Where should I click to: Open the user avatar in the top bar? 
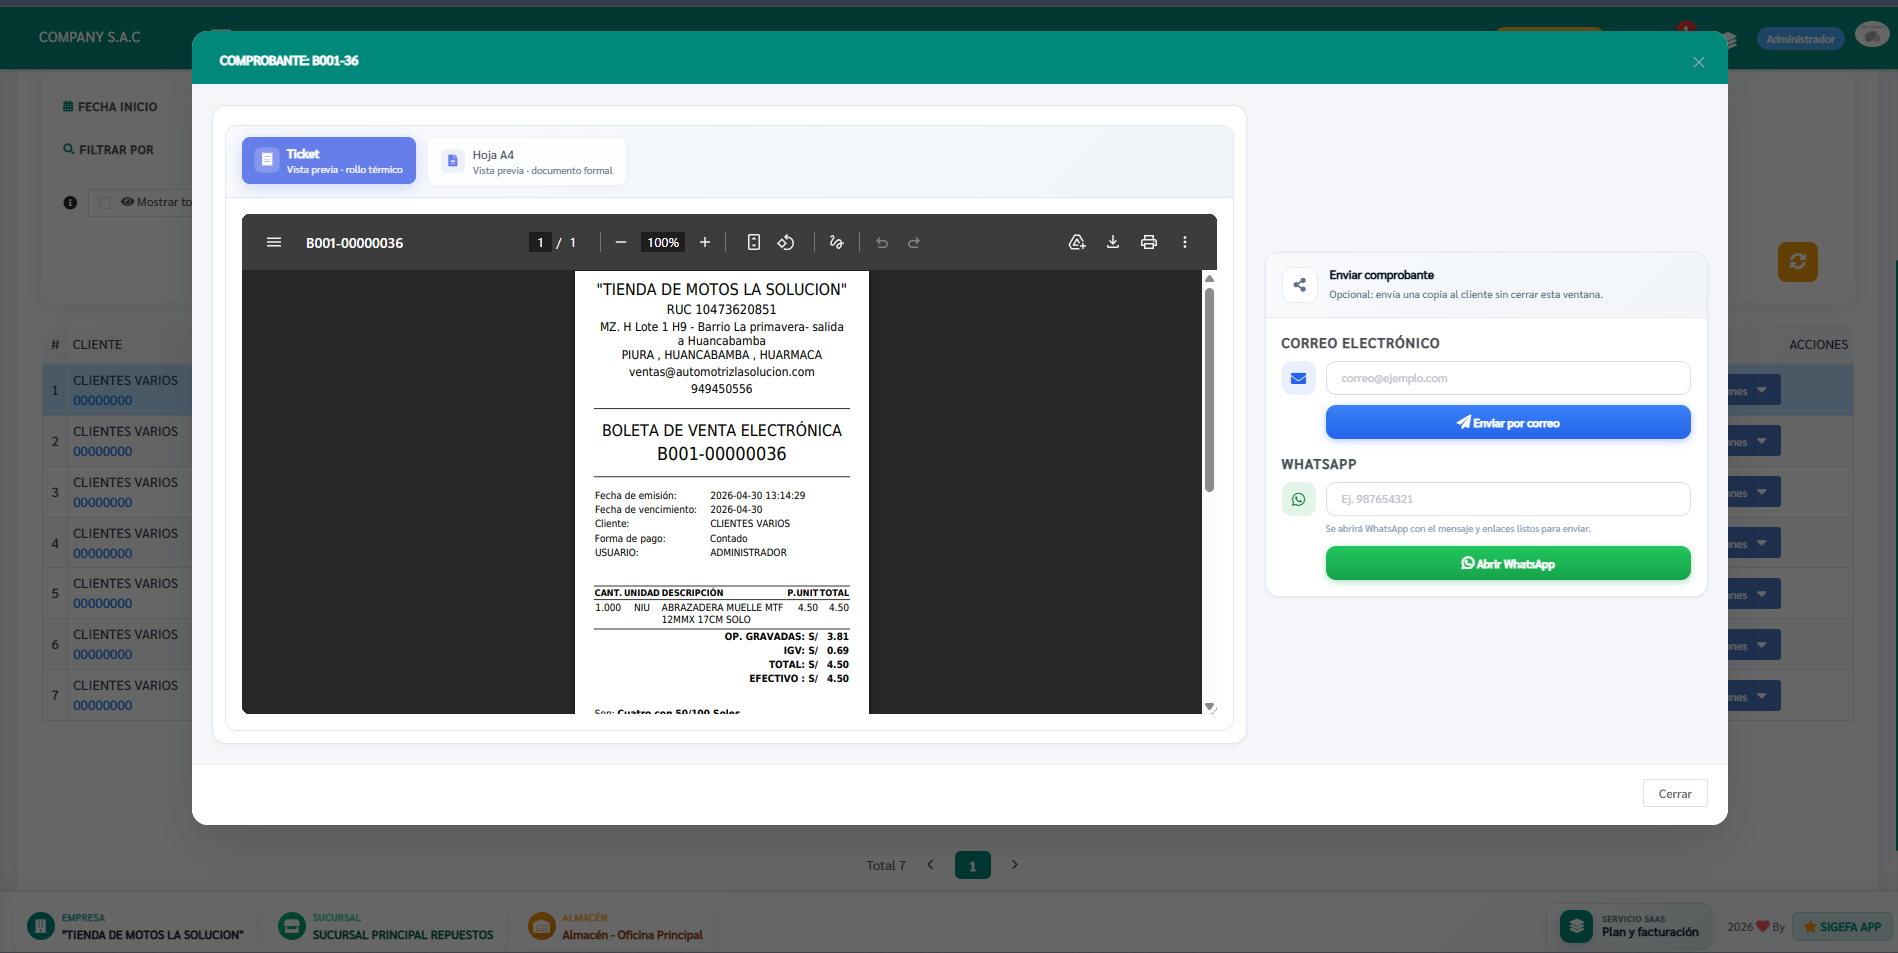(x=1871, y=35)
